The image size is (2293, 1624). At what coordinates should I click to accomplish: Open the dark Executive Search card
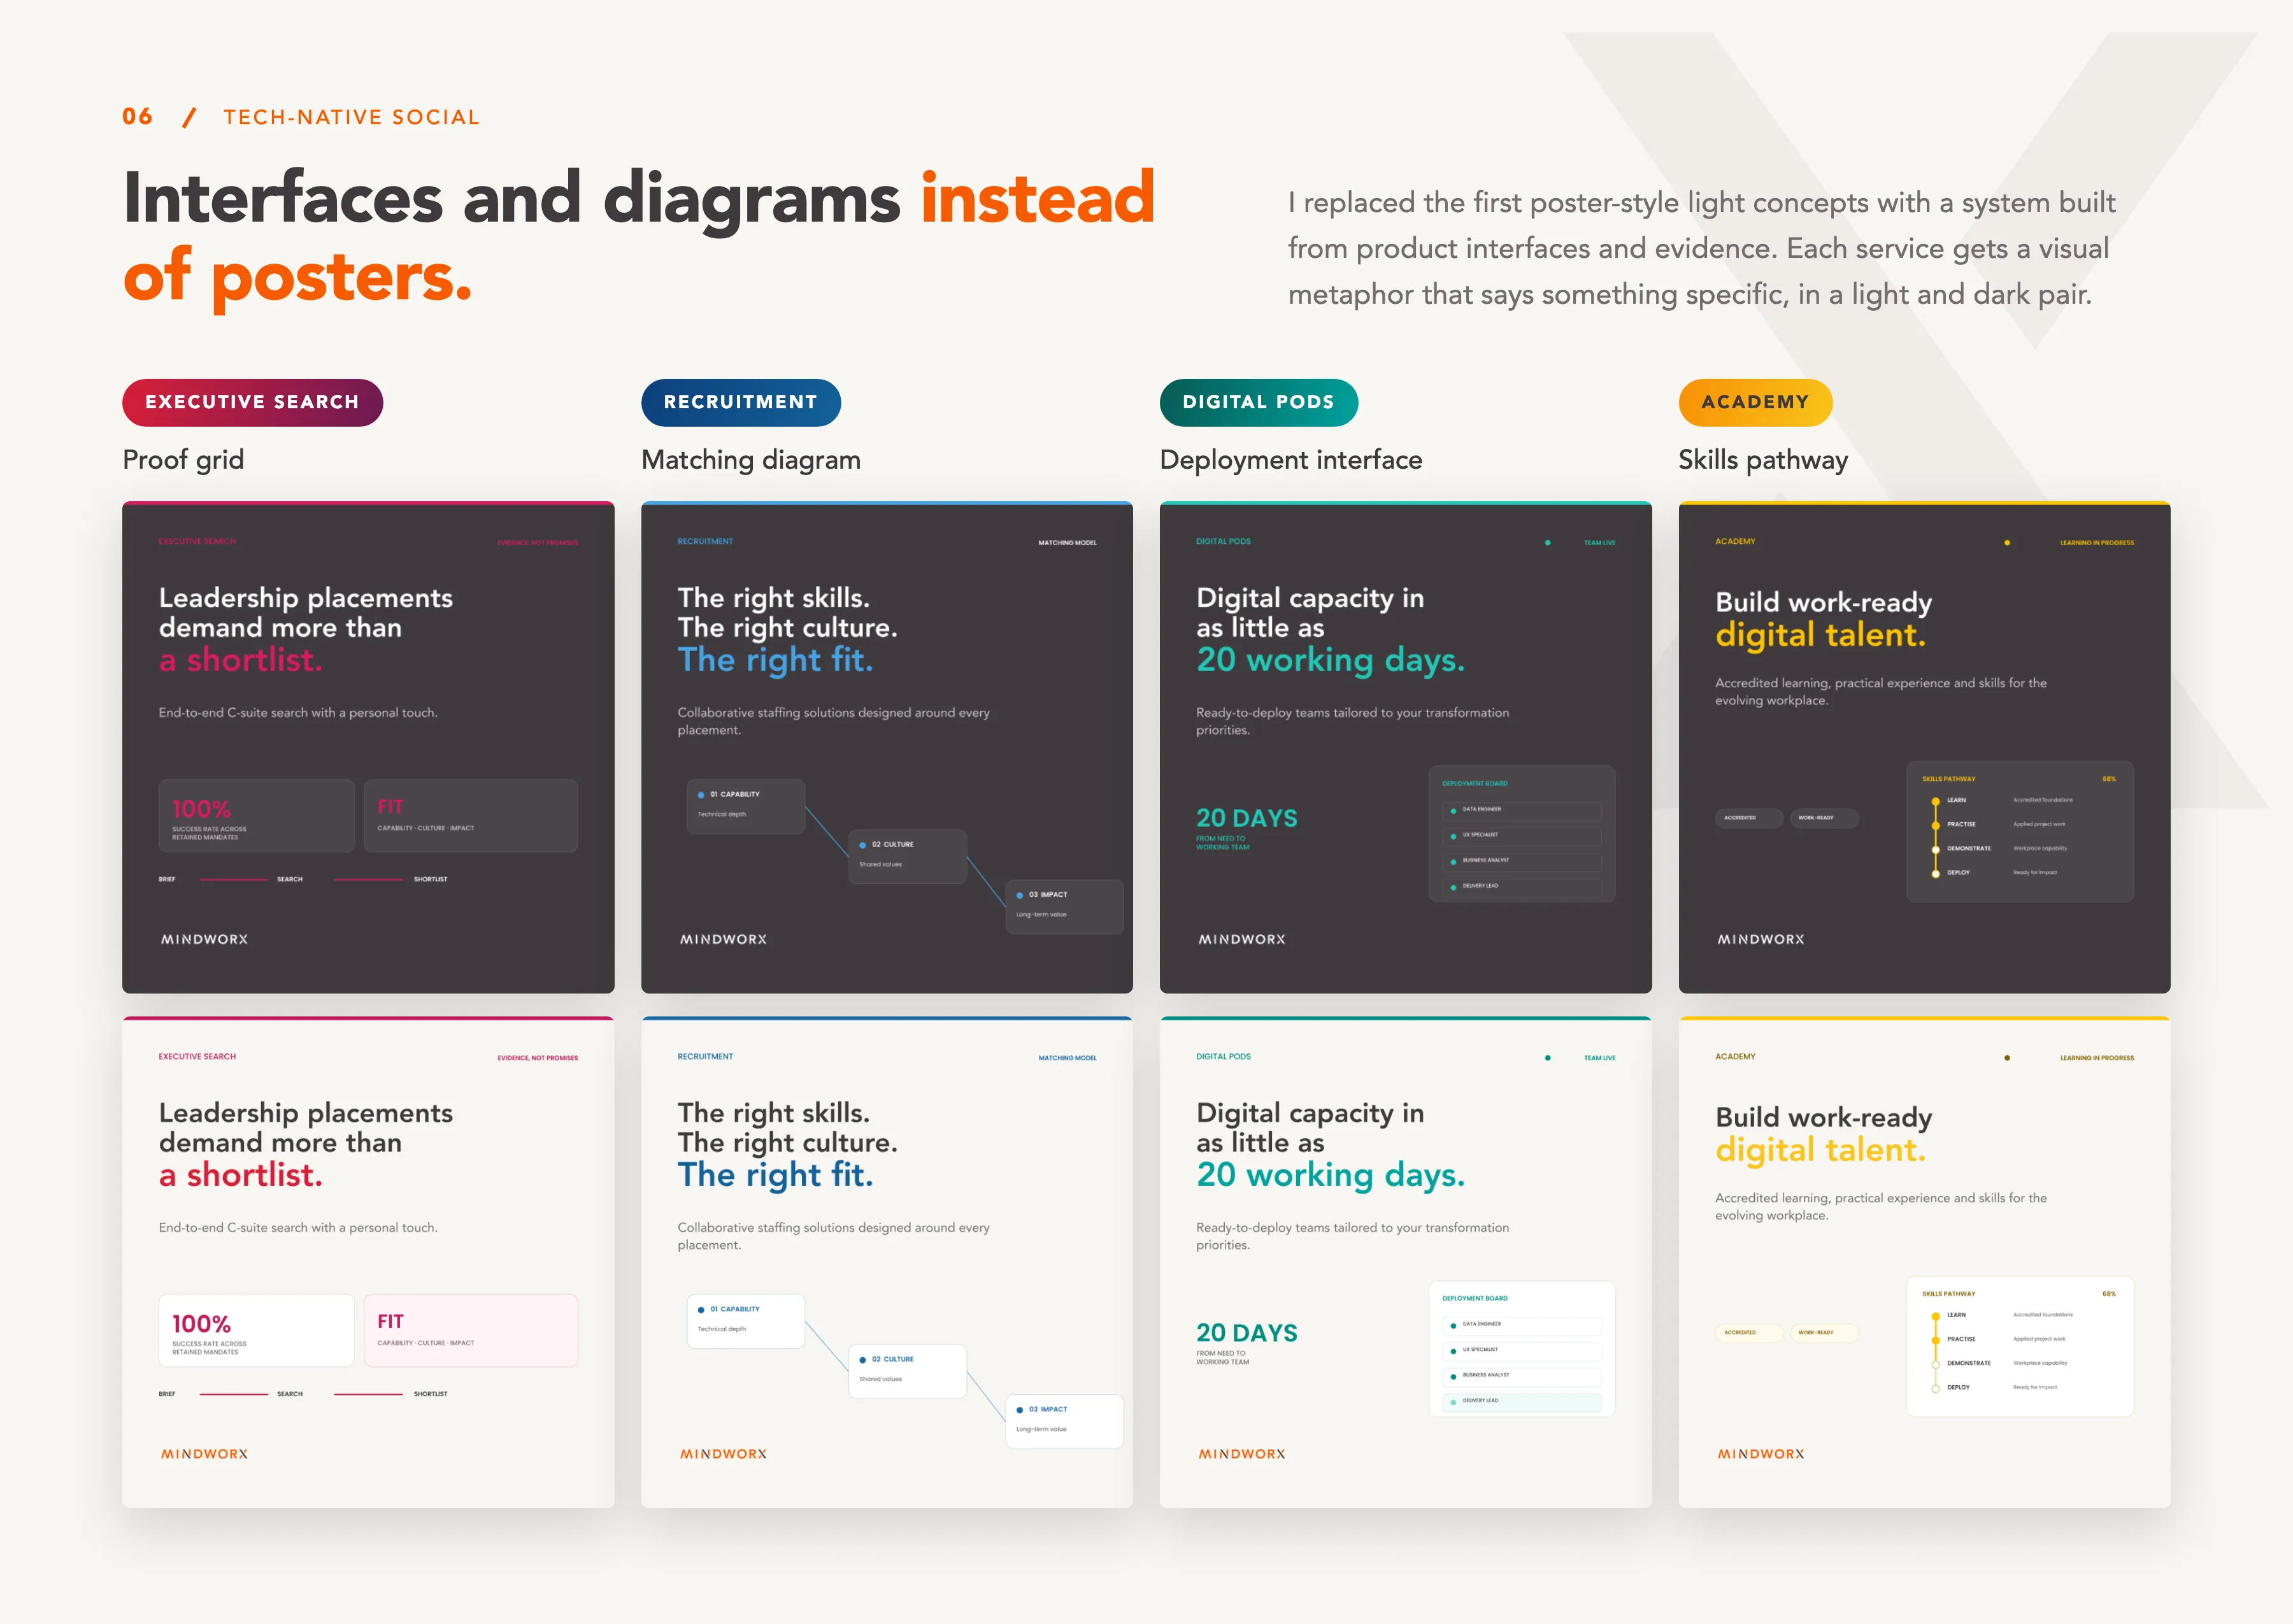[368, 747]
